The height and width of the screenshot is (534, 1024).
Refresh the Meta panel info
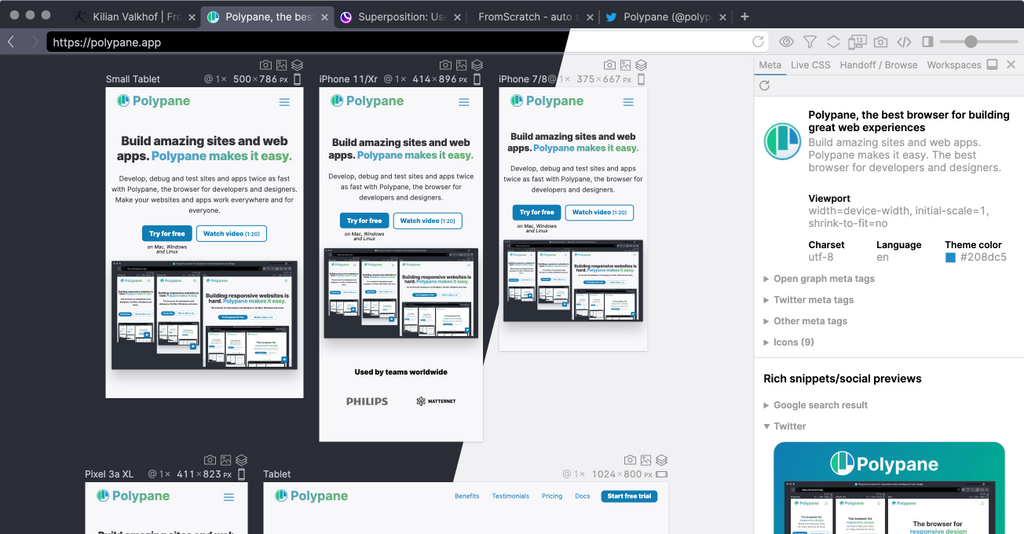pos(765,86)
